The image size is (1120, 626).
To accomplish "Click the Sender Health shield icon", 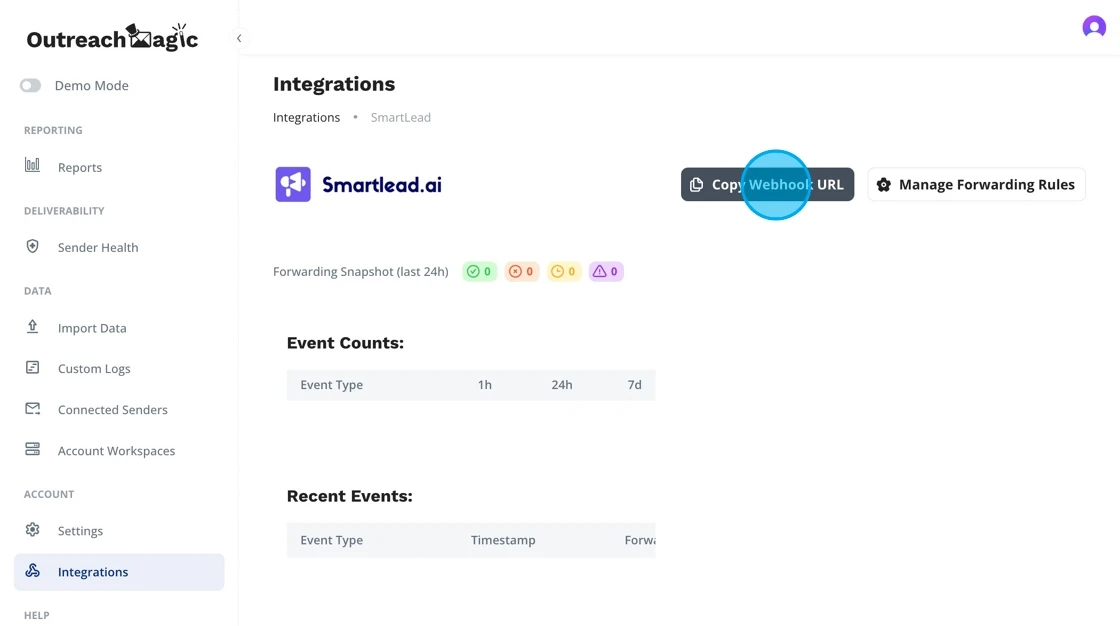I will (33, 246).
